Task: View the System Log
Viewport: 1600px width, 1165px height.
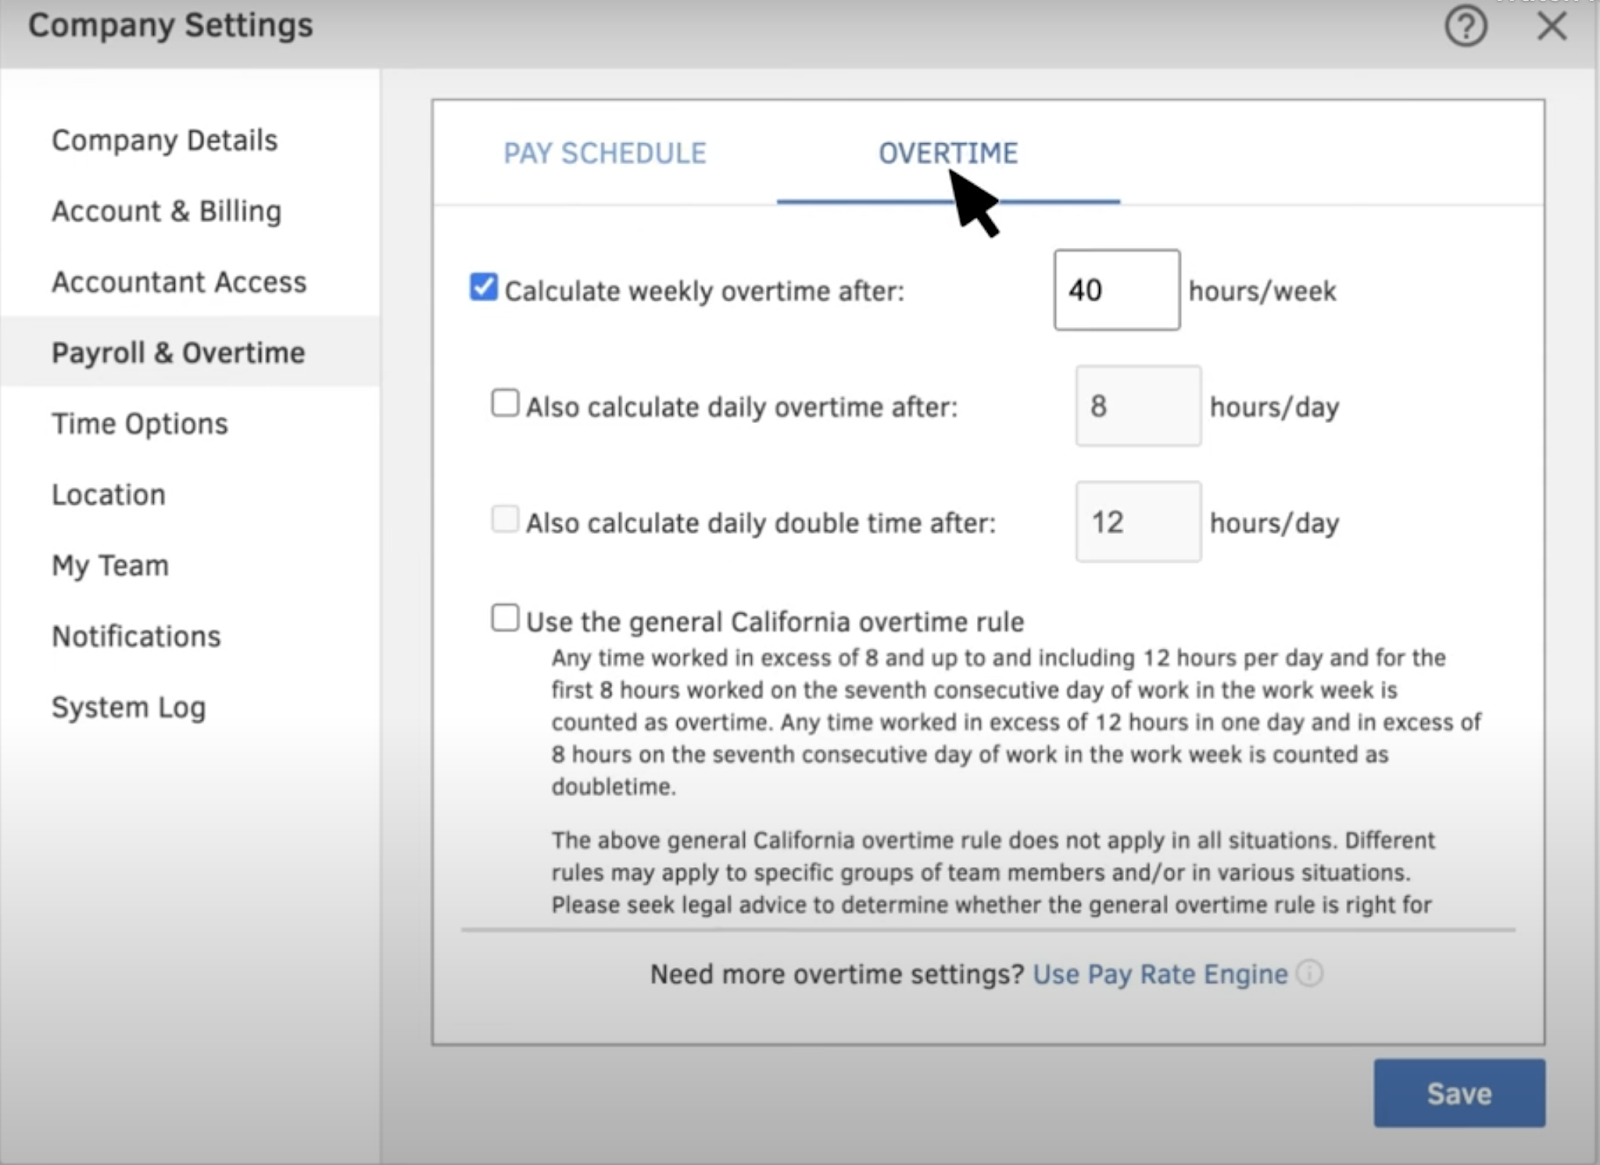Action: (128, 707)
